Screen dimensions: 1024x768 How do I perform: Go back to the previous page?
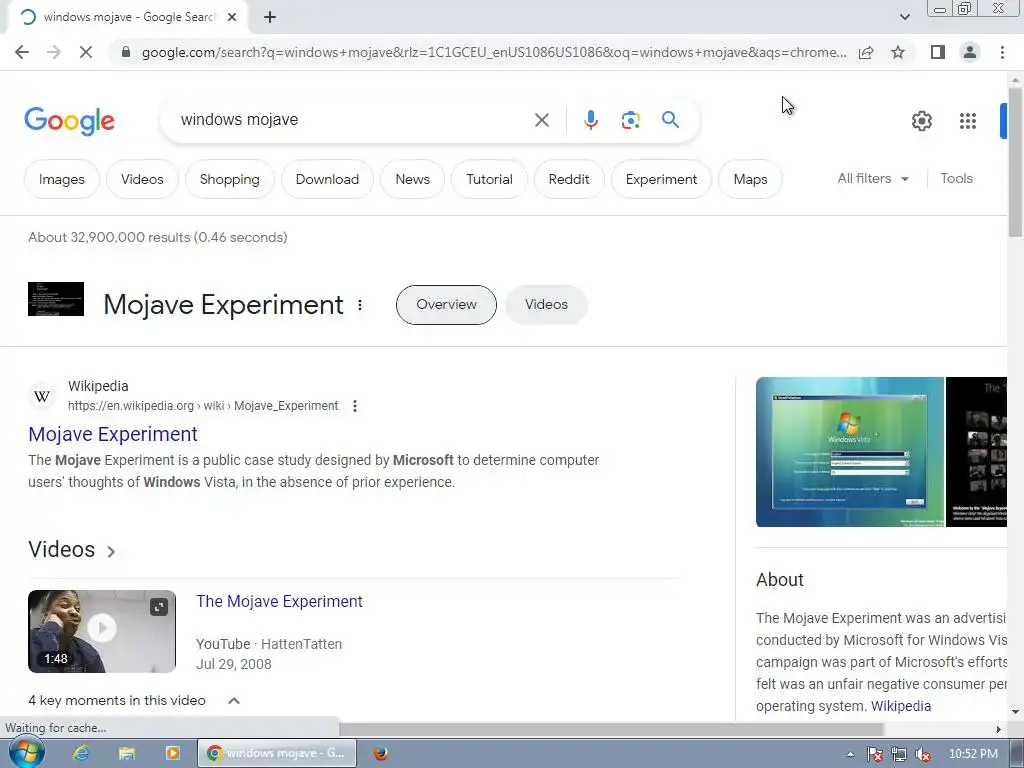tap(22, 52)
